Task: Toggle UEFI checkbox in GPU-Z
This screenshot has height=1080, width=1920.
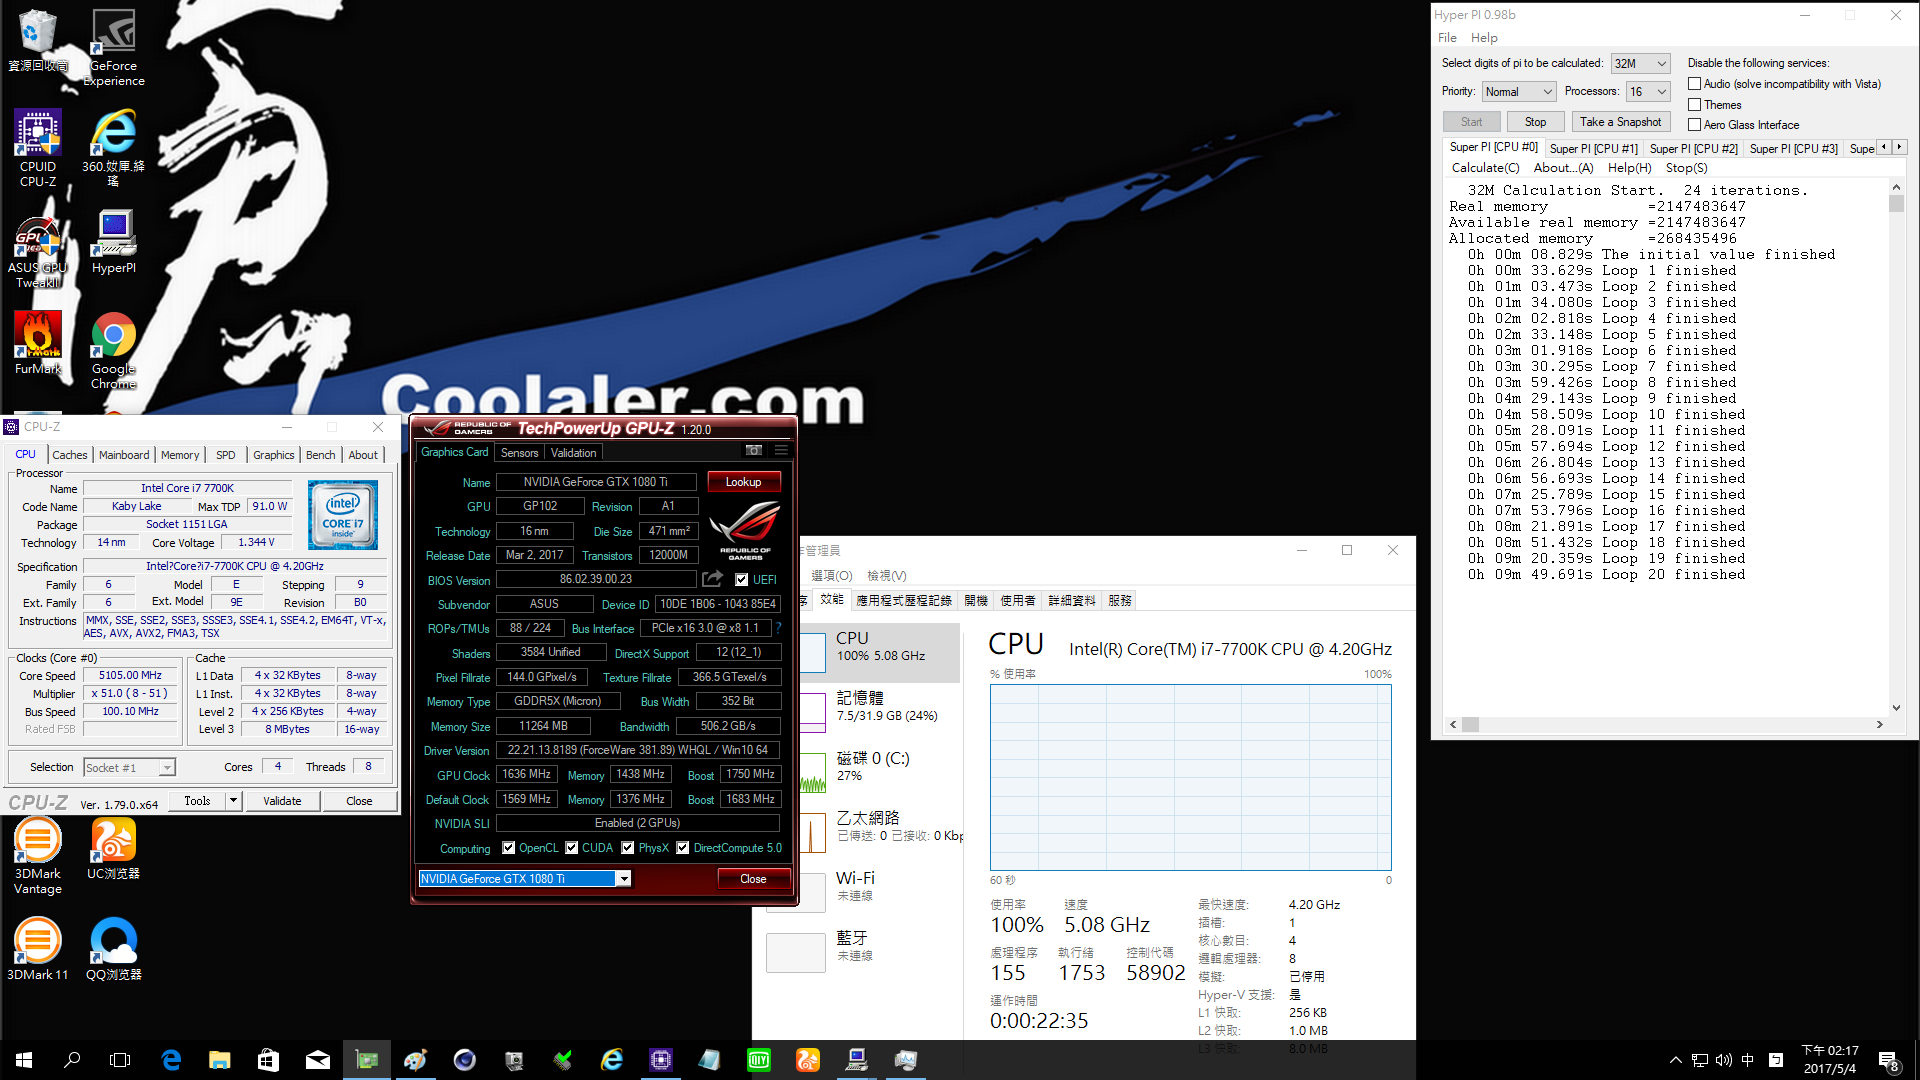Action: (x=742, y=580)
